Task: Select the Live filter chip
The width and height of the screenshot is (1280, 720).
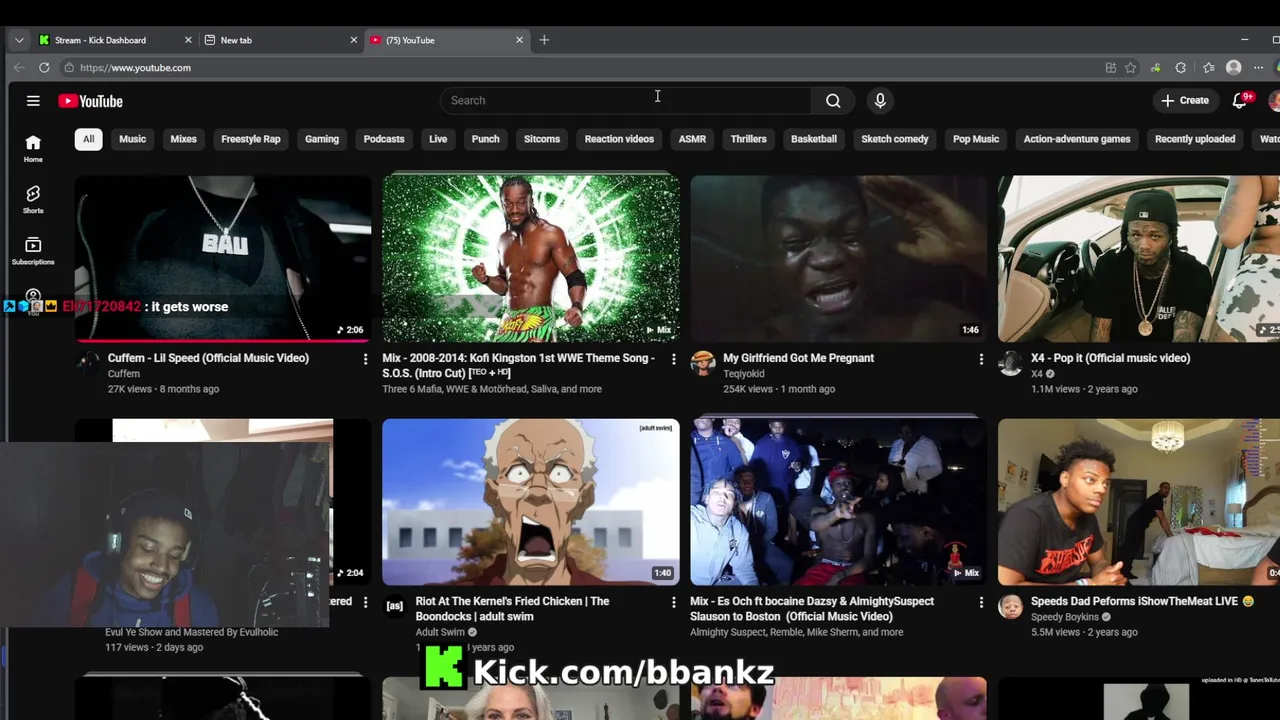Action: (x=438, y=139)
